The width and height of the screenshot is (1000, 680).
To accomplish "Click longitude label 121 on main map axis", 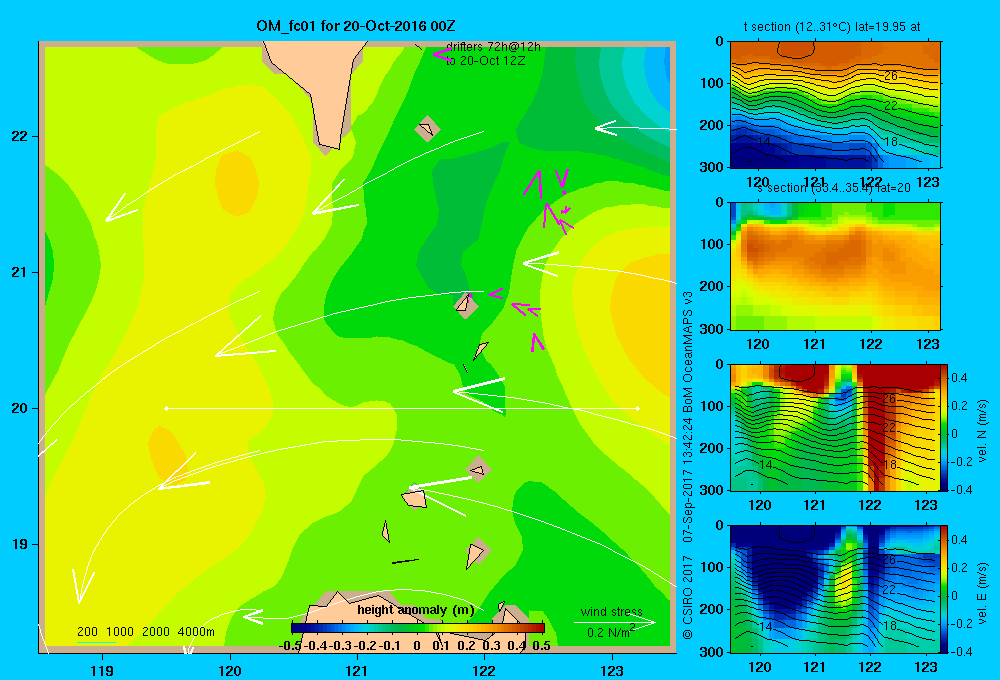I will [357, 670].
